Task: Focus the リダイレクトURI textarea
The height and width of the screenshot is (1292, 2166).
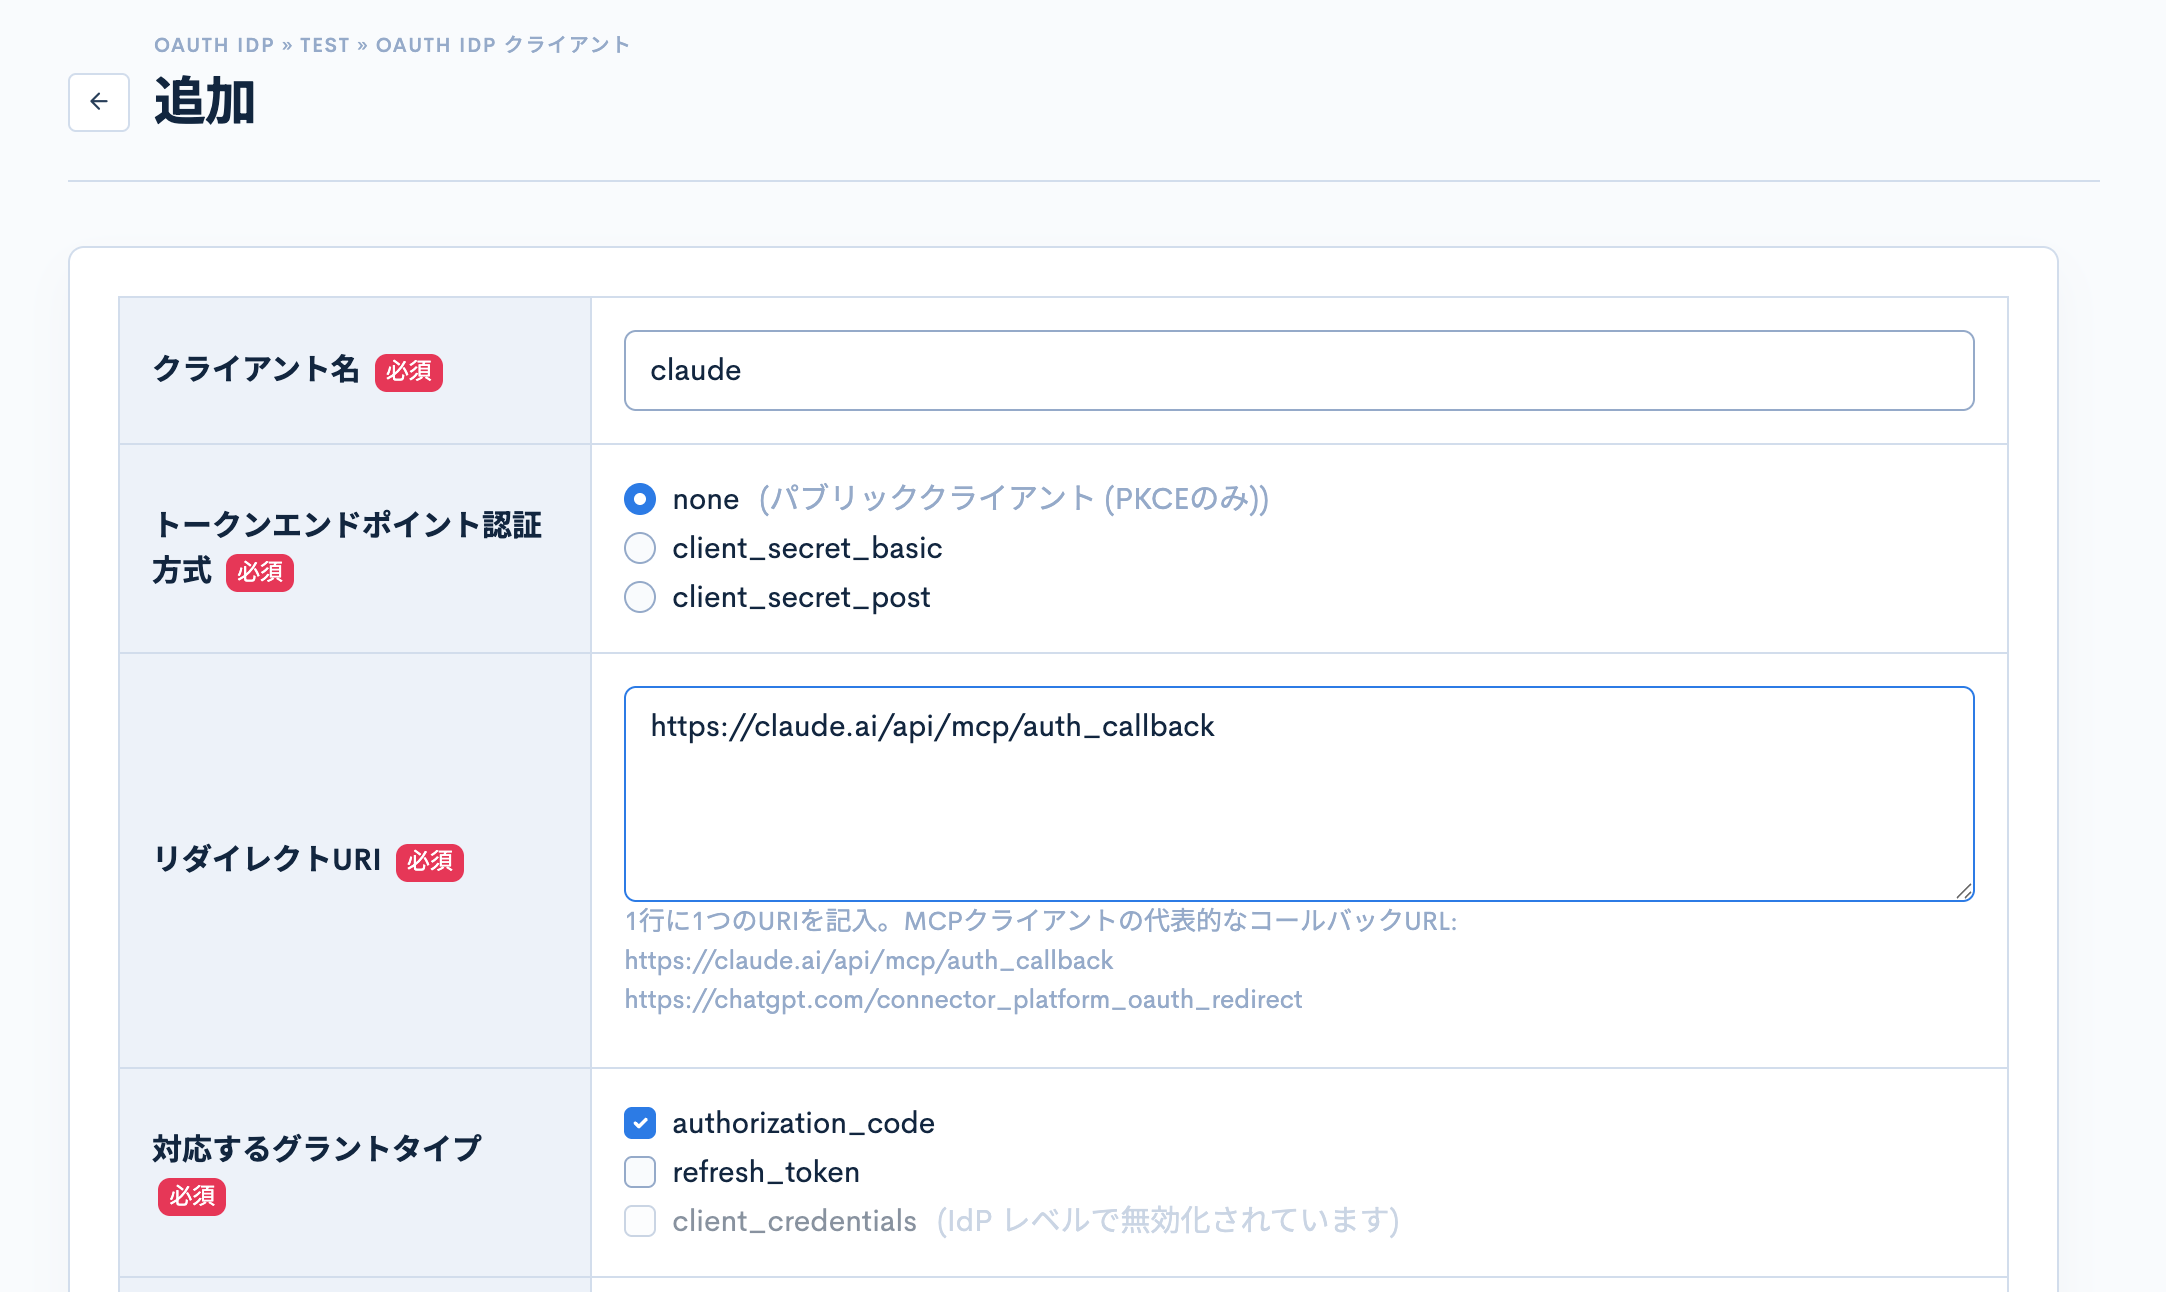Action: pyautogui.click(x=1299, y=794)
